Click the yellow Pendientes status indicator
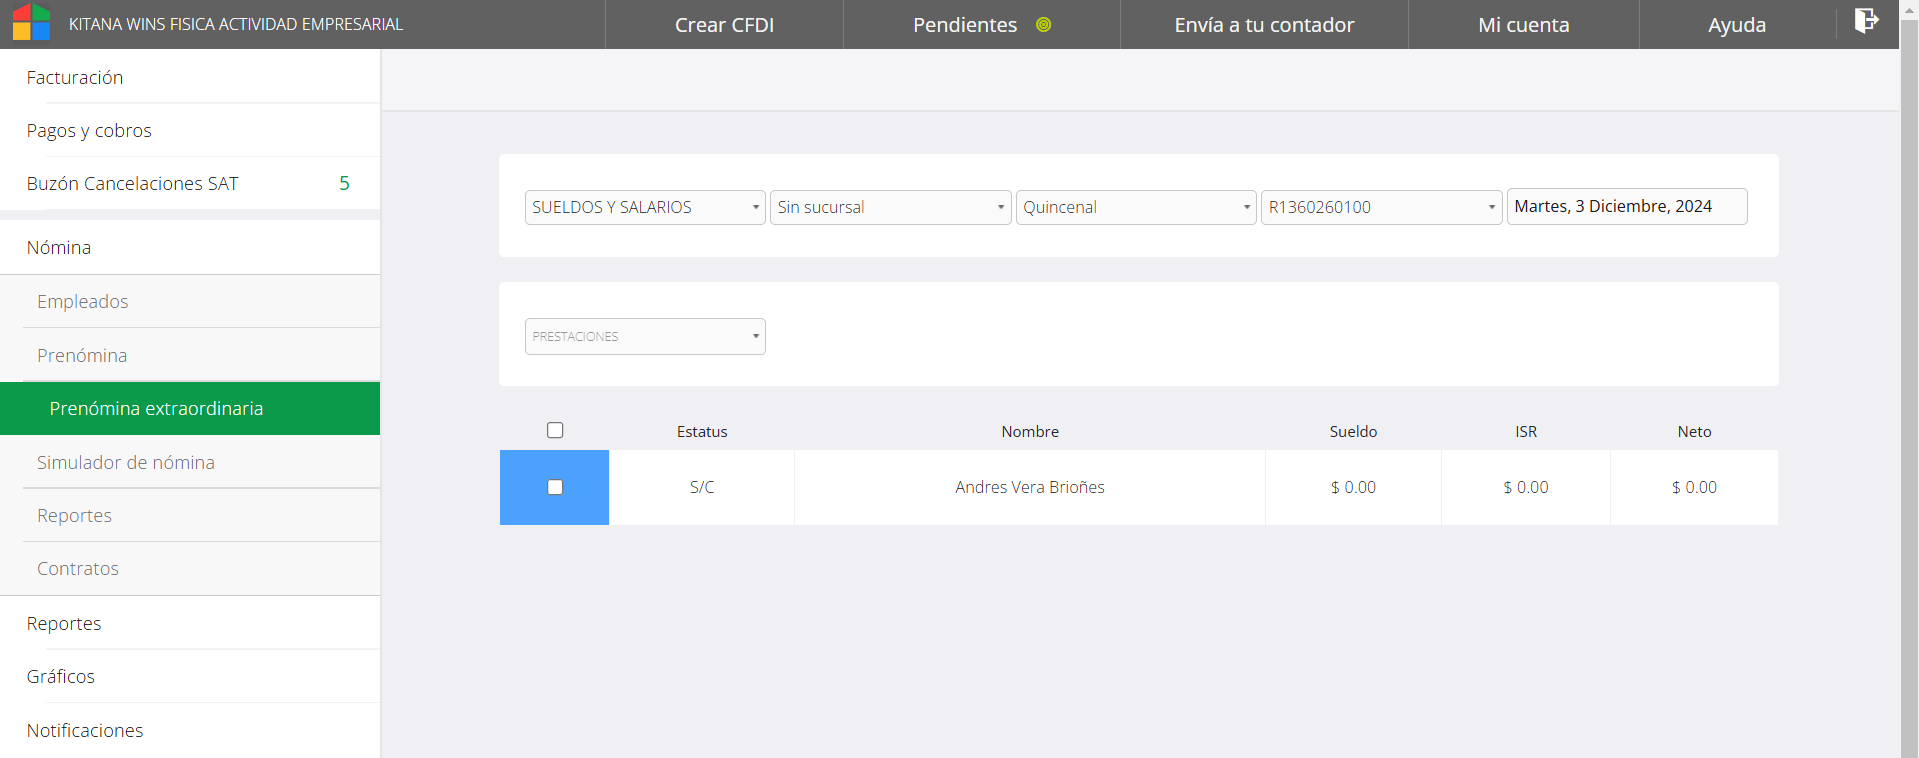The height and width of the screenshot is (758, 1919). tap(1043, 25)
